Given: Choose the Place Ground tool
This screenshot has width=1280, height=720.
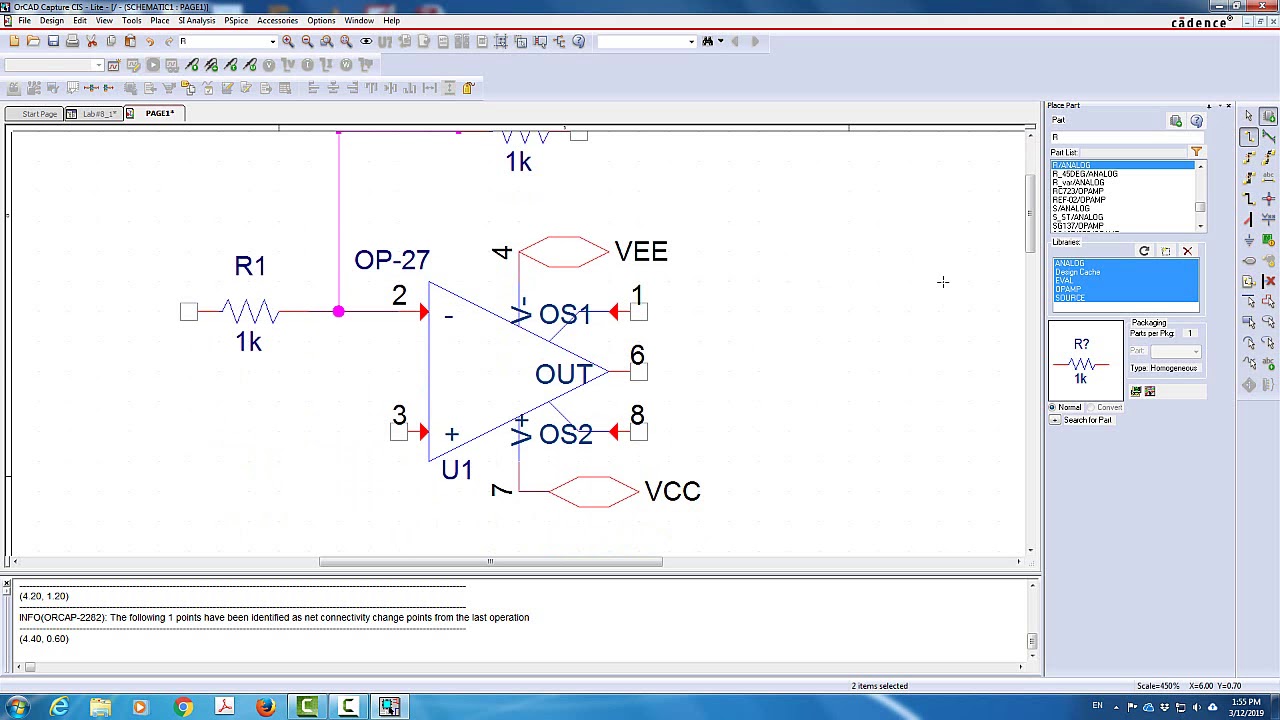Looking at the screenshot, I should 1249,240.
